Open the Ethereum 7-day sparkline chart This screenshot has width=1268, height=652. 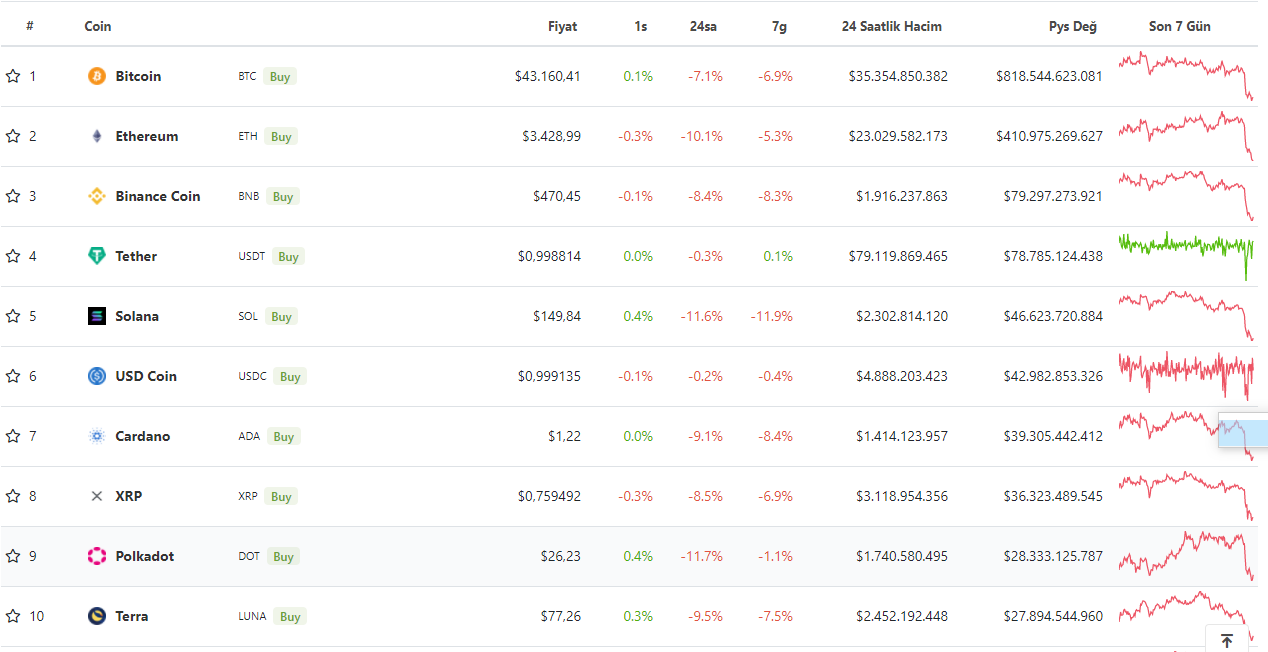pos(1186,136)
